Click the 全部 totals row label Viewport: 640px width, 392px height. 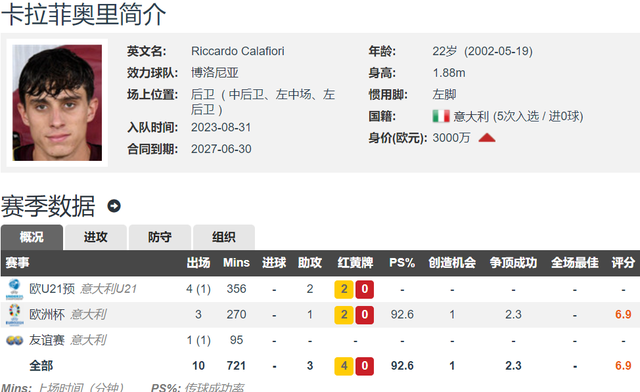tap(41, 365)
